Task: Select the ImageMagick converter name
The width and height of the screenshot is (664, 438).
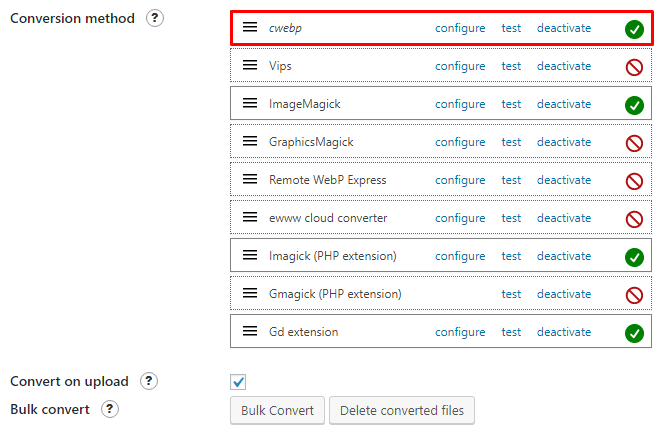Action: [305, 104]
